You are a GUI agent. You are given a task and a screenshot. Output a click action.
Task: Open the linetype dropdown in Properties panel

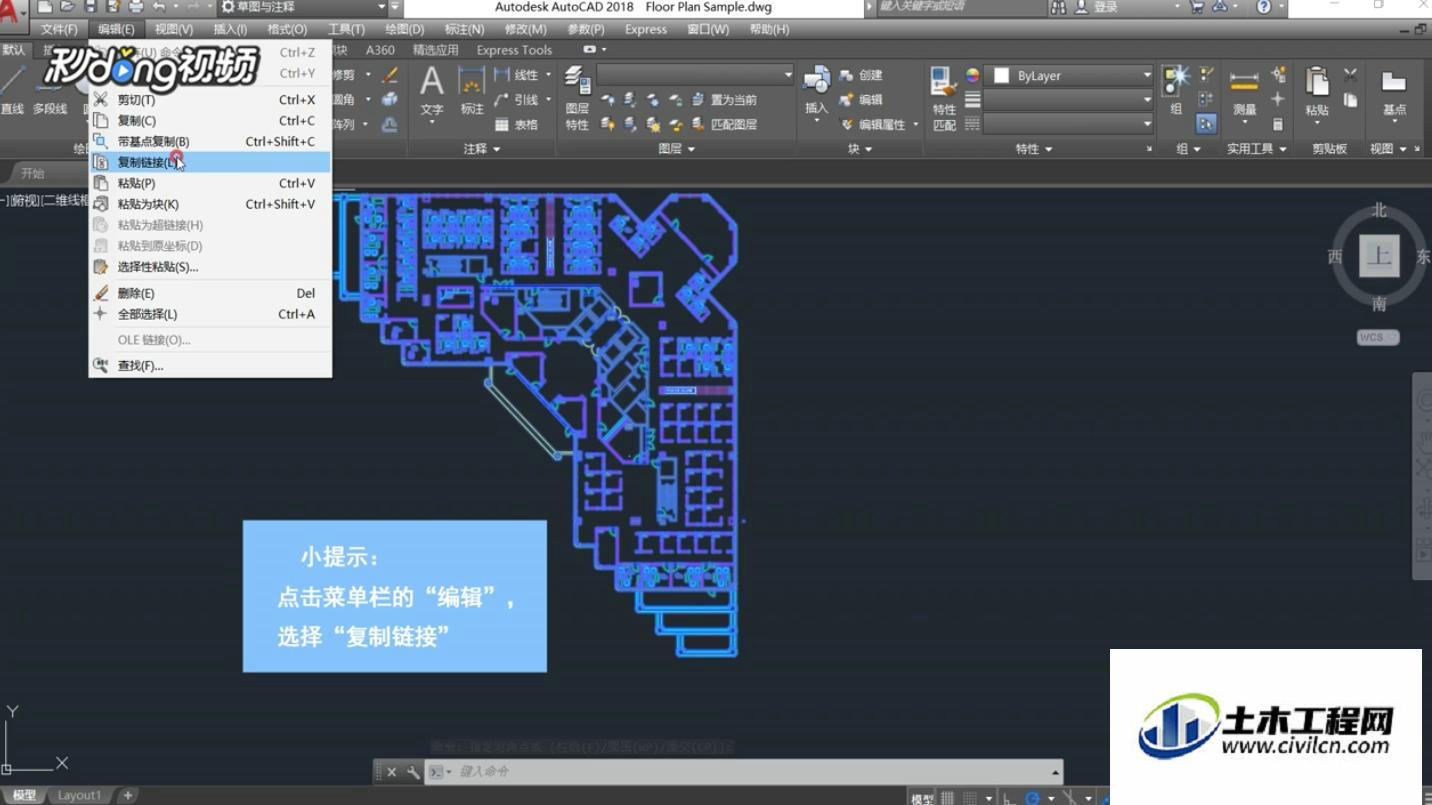1069,124
